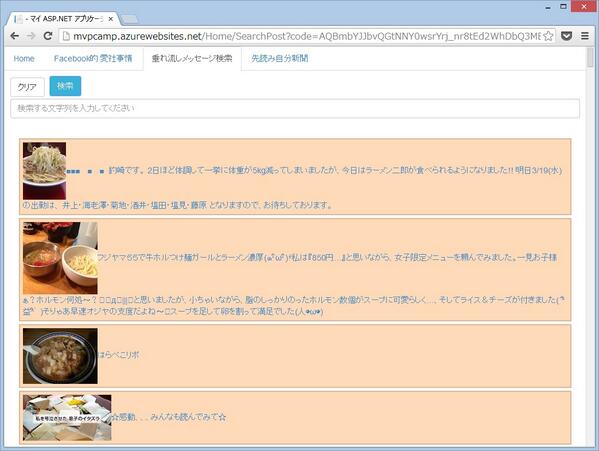599x451 pixels.
Task: Click the blue 検索 button
Action: 65,86
